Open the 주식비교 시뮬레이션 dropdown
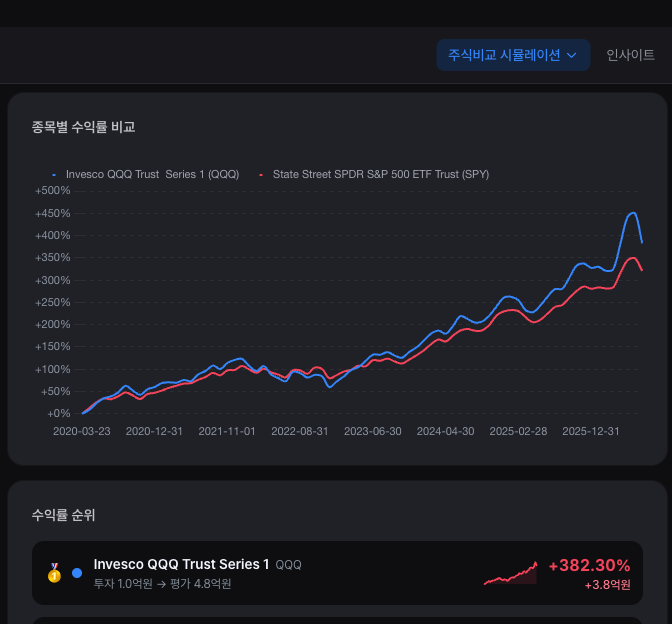This screenshot has width=672, height=624. (513, 55)
